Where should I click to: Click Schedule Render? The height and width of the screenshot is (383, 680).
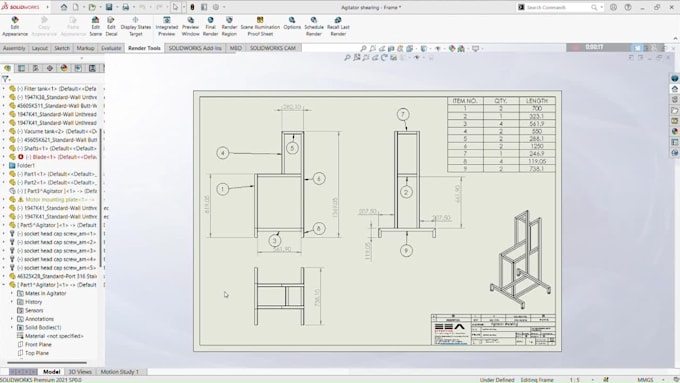point(314,26)
